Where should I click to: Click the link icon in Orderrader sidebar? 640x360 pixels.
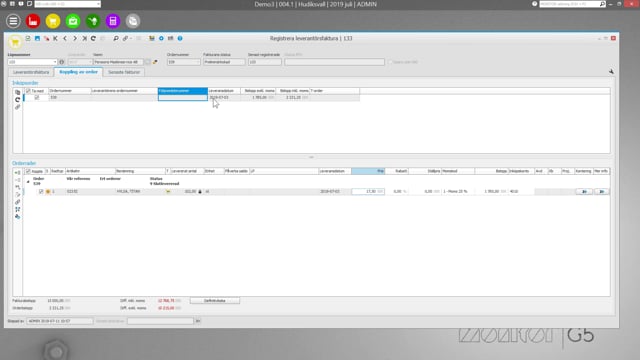point(18,202)
